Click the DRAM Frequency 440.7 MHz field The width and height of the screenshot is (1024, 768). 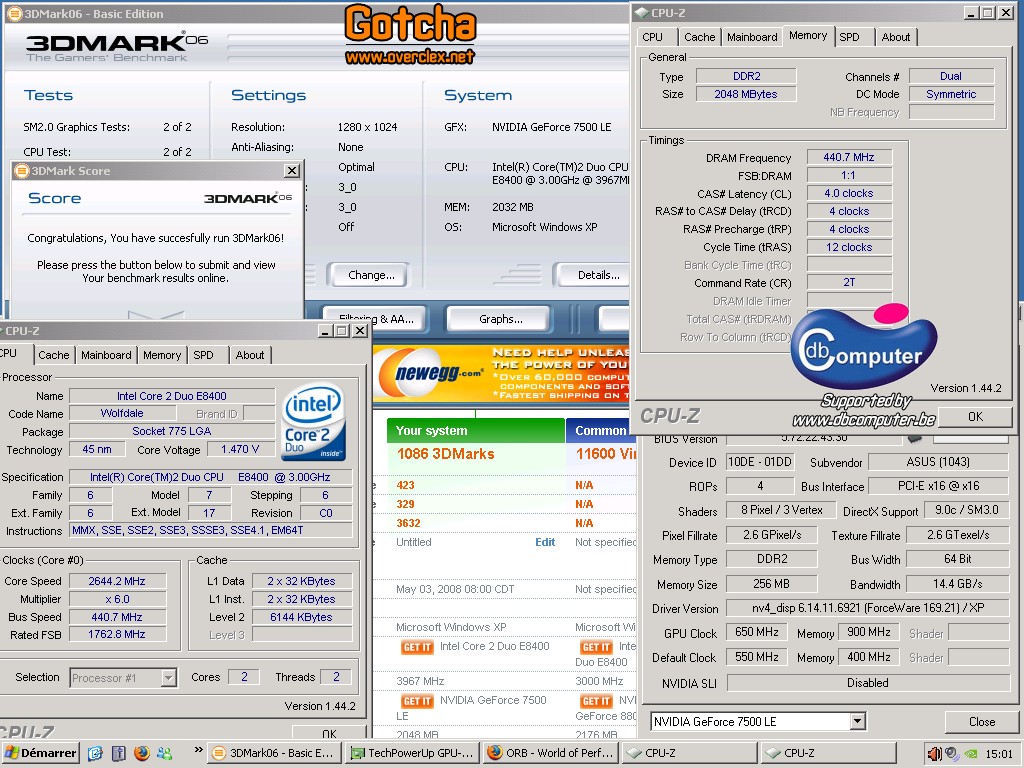click(x=848, y=157)
